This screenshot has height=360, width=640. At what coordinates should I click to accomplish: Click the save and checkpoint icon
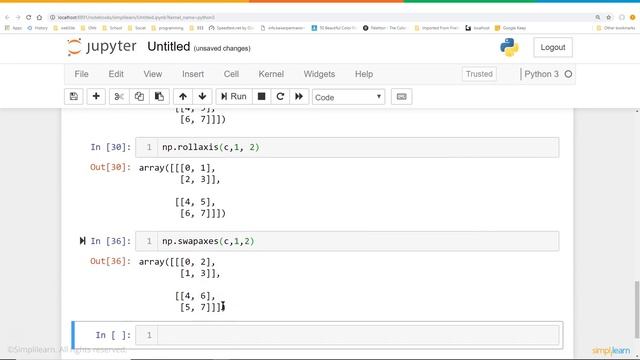point(74,97)
